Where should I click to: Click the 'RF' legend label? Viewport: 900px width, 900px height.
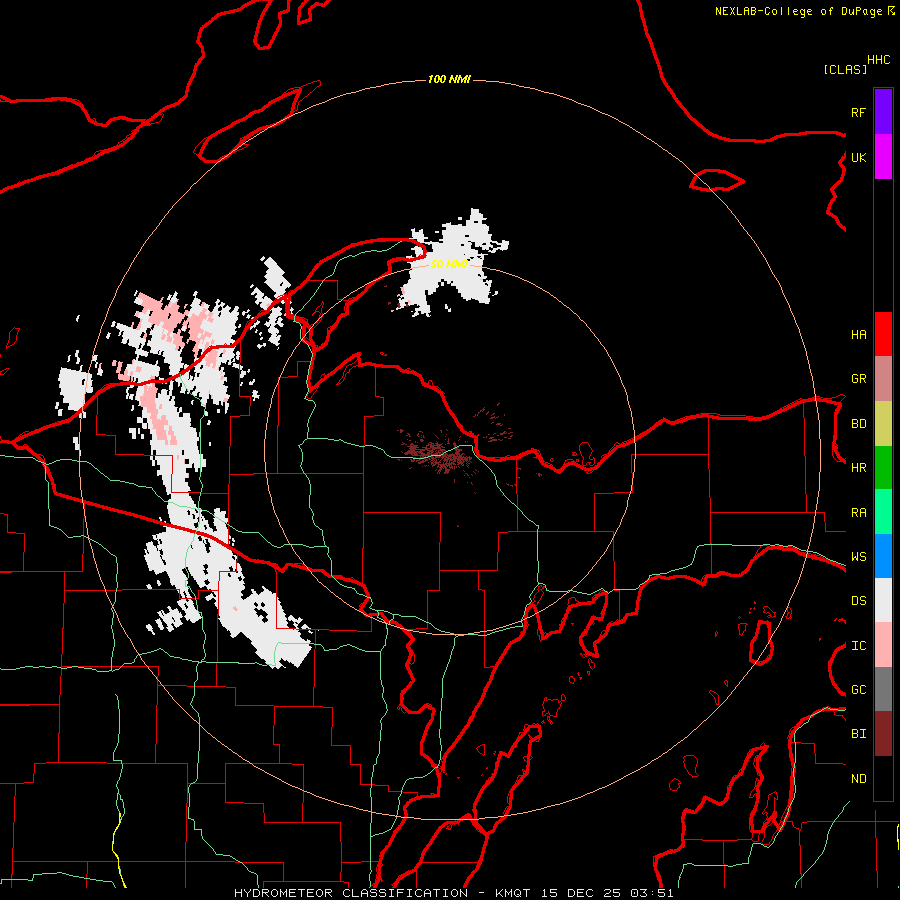pos(858,112)
